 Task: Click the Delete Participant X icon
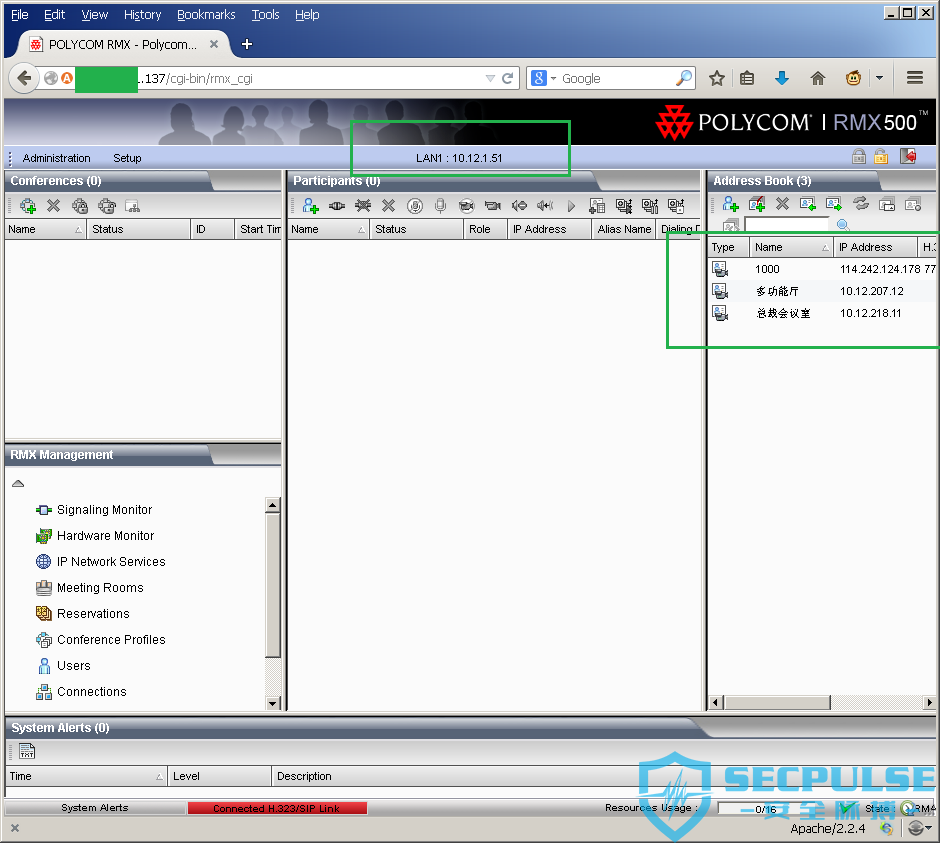pos(388,206)
